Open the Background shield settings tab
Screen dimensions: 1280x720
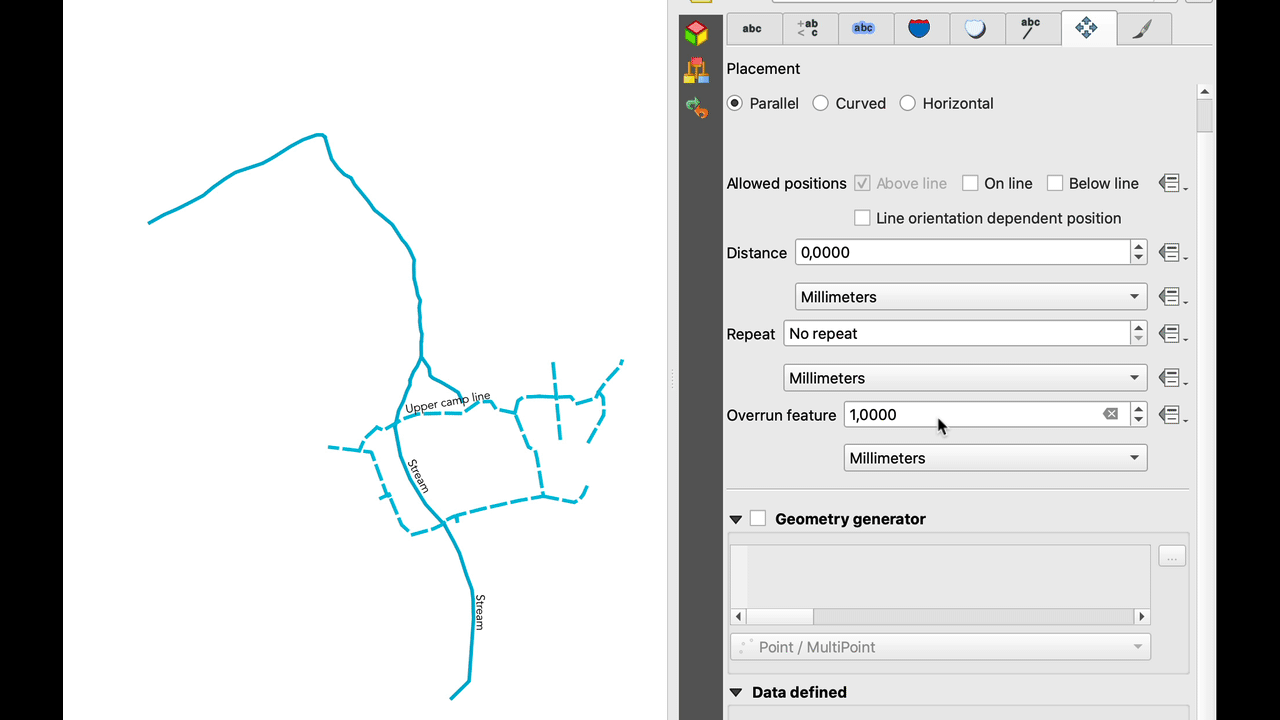tap(919, 28)
